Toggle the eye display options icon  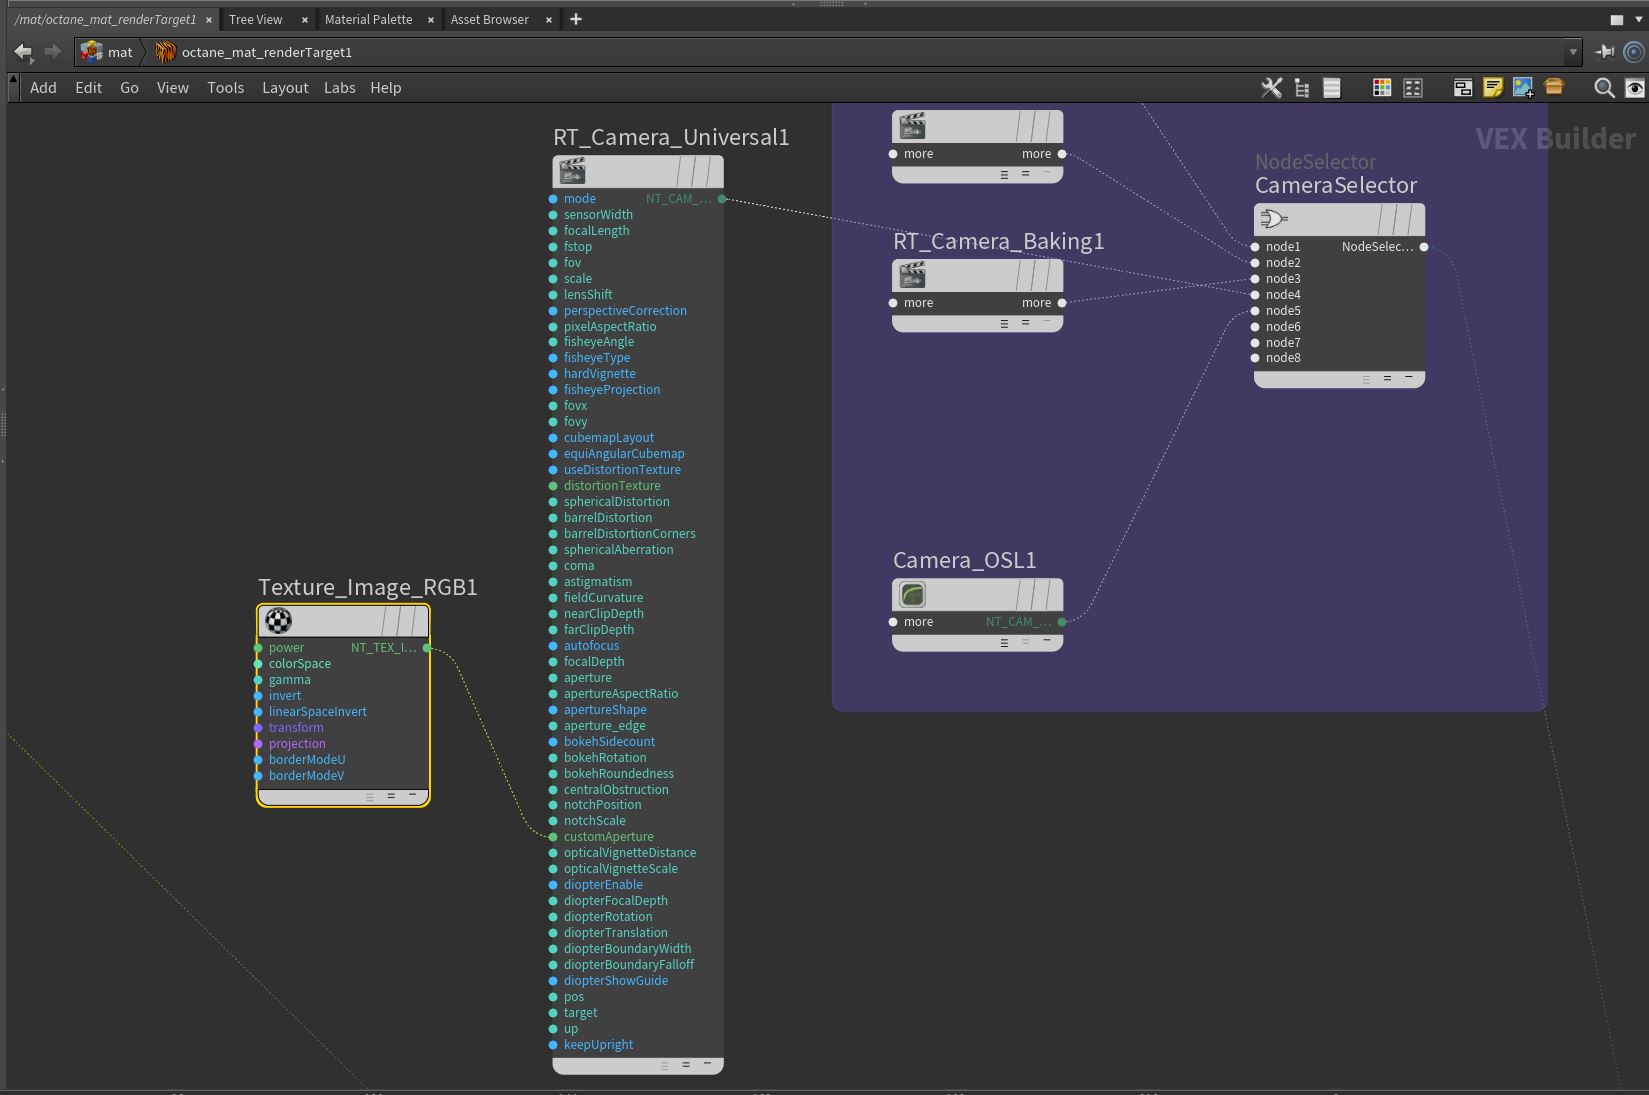click(1635, 88)
